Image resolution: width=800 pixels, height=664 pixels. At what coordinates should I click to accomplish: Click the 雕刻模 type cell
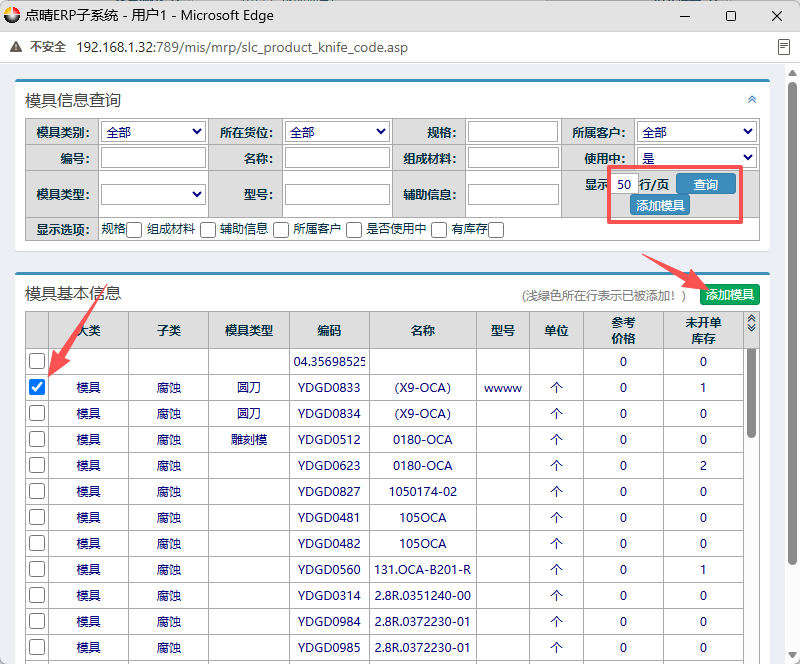click(x=249, y=439)
